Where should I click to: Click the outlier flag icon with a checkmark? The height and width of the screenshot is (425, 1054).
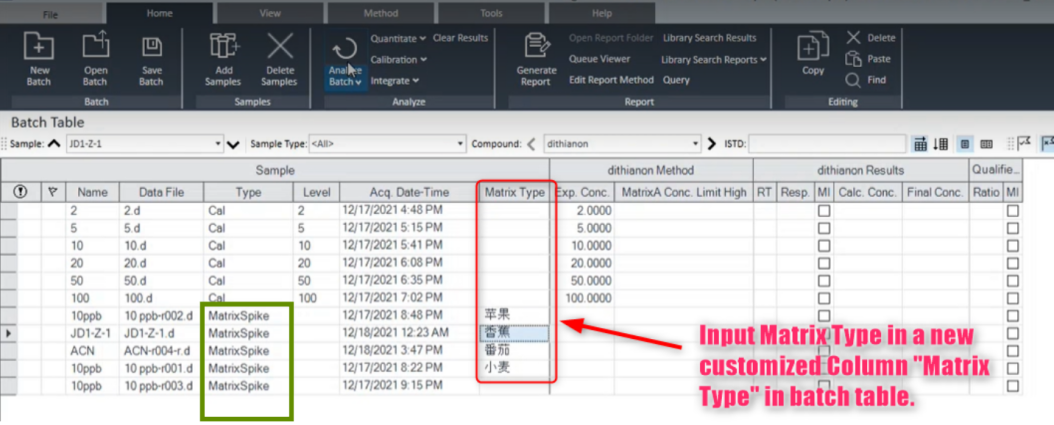click(x=1024, y=143)
